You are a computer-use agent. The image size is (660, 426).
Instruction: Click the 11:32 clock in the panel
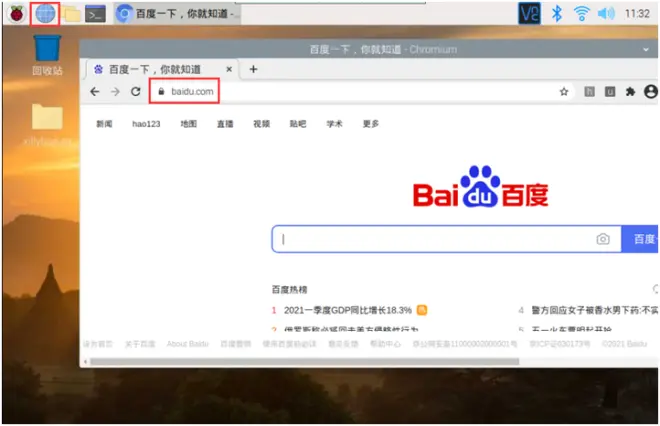pos(637,14)
